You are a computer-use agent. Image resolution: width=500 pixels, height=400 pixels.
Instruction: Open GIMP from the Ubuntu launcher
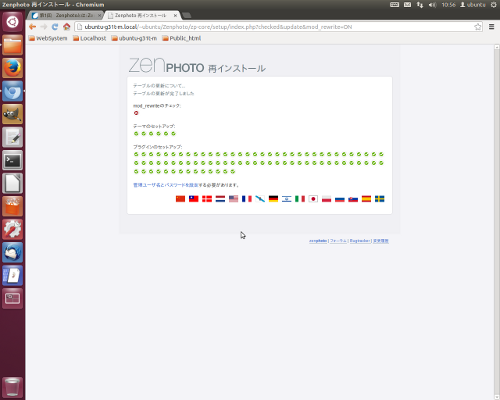coord(13,114)
